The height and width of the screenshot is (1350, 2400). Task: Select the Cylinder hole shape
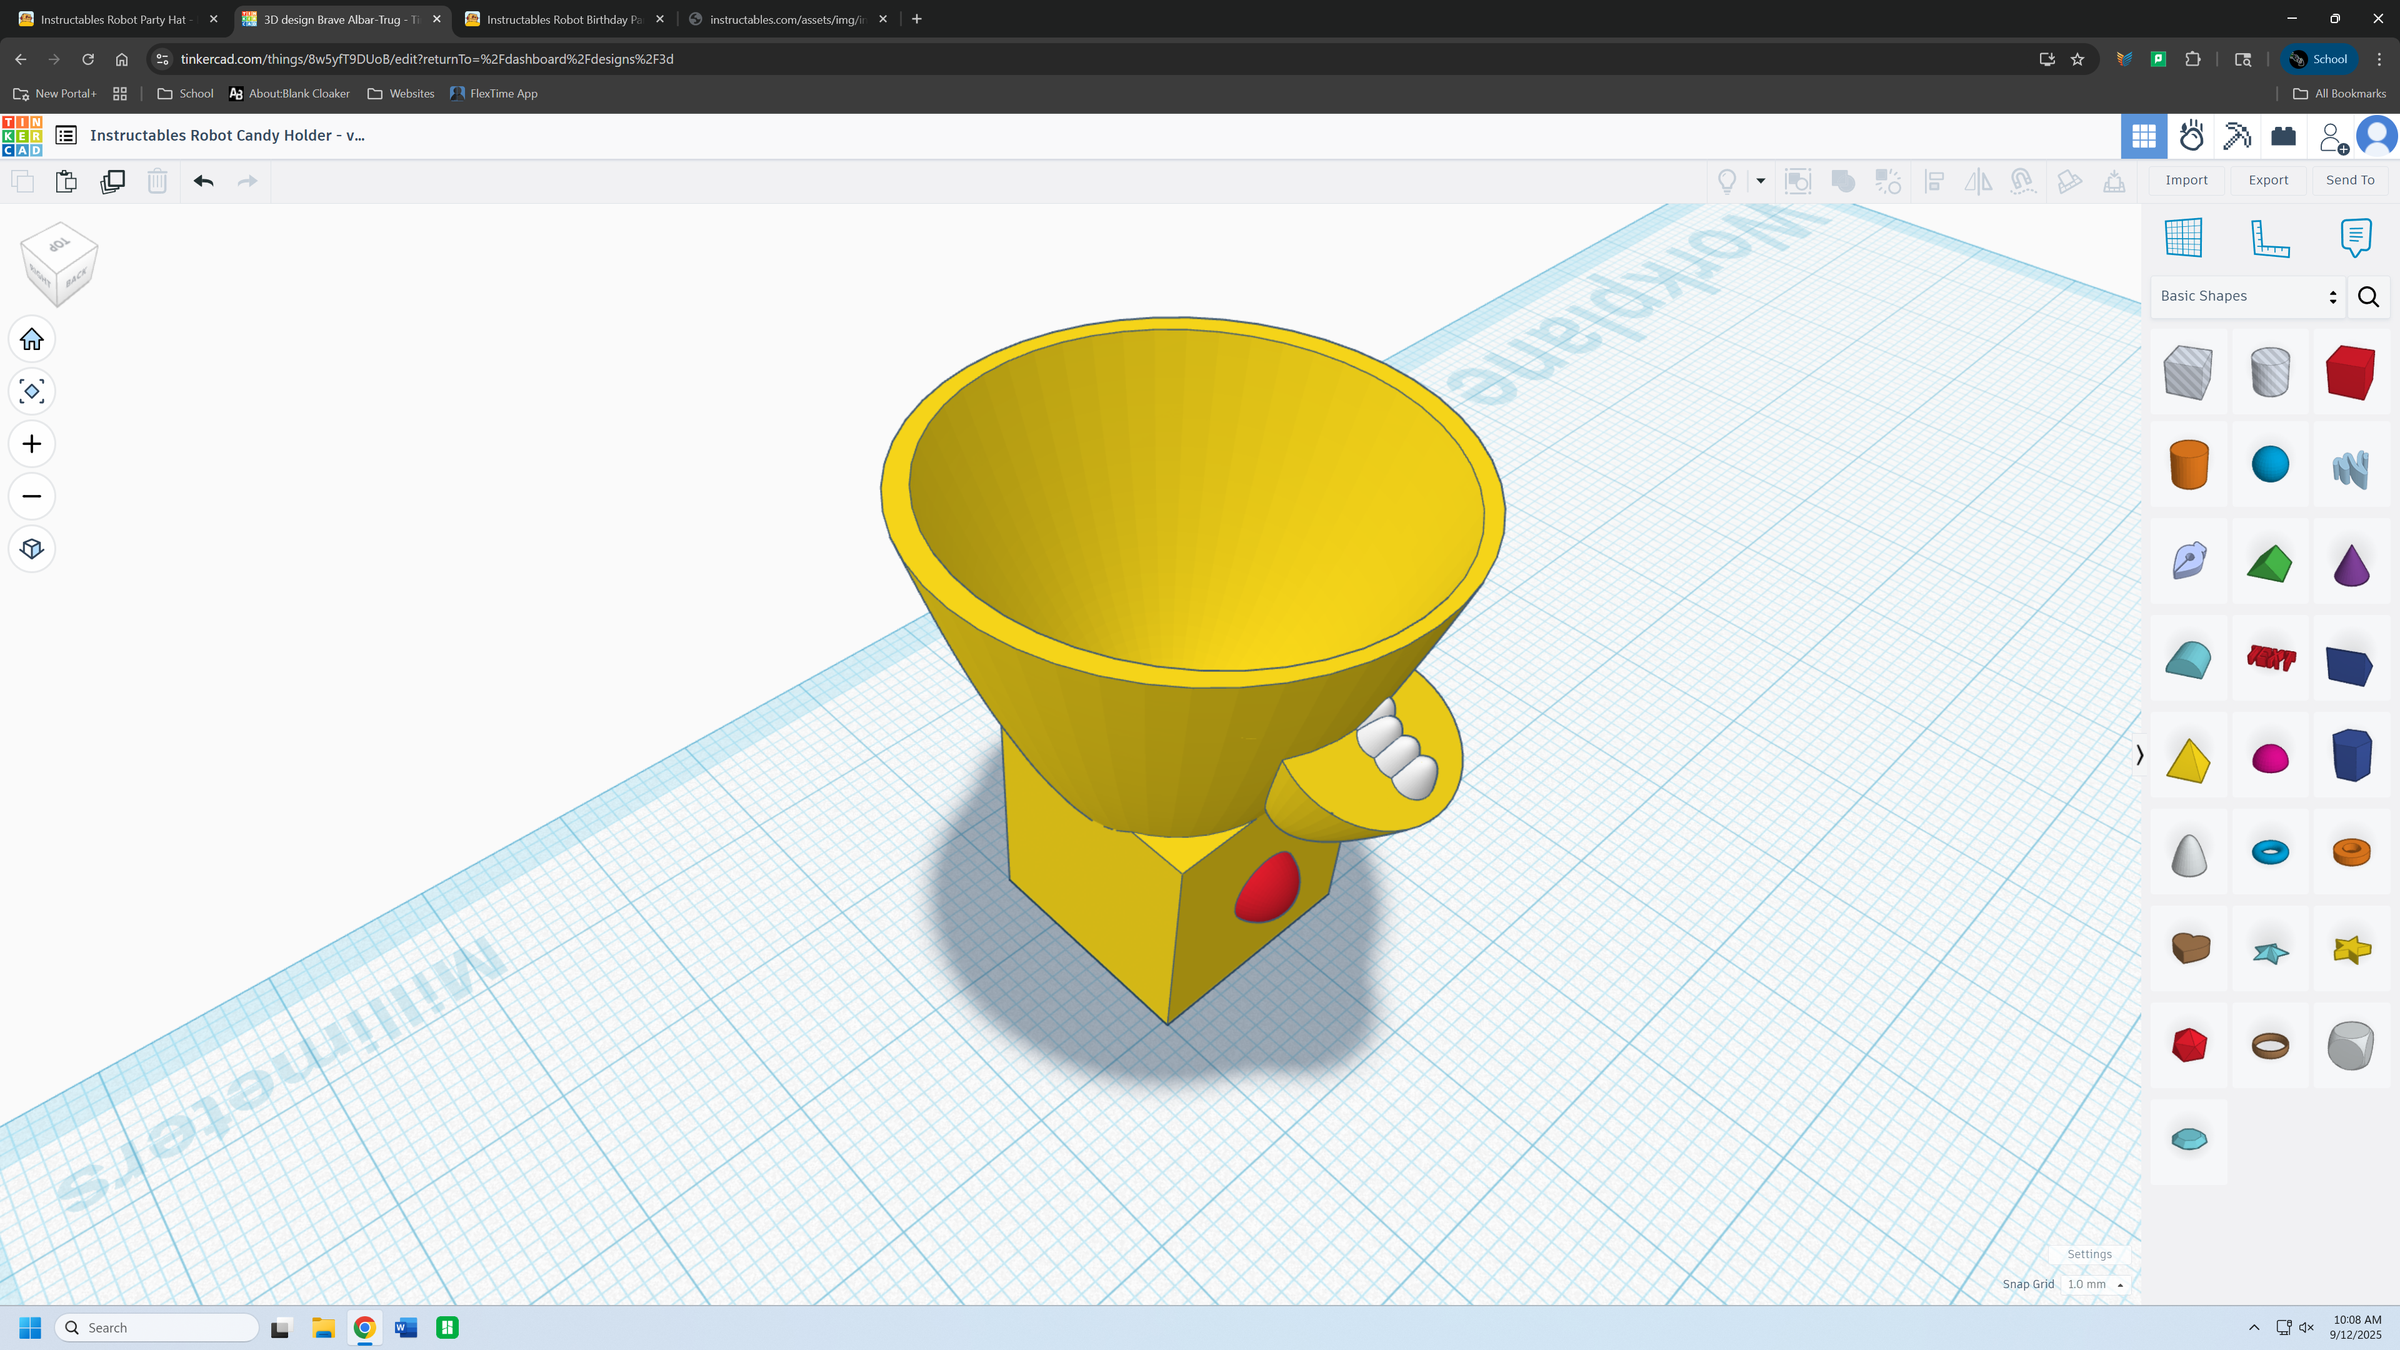click(2270, 372)
